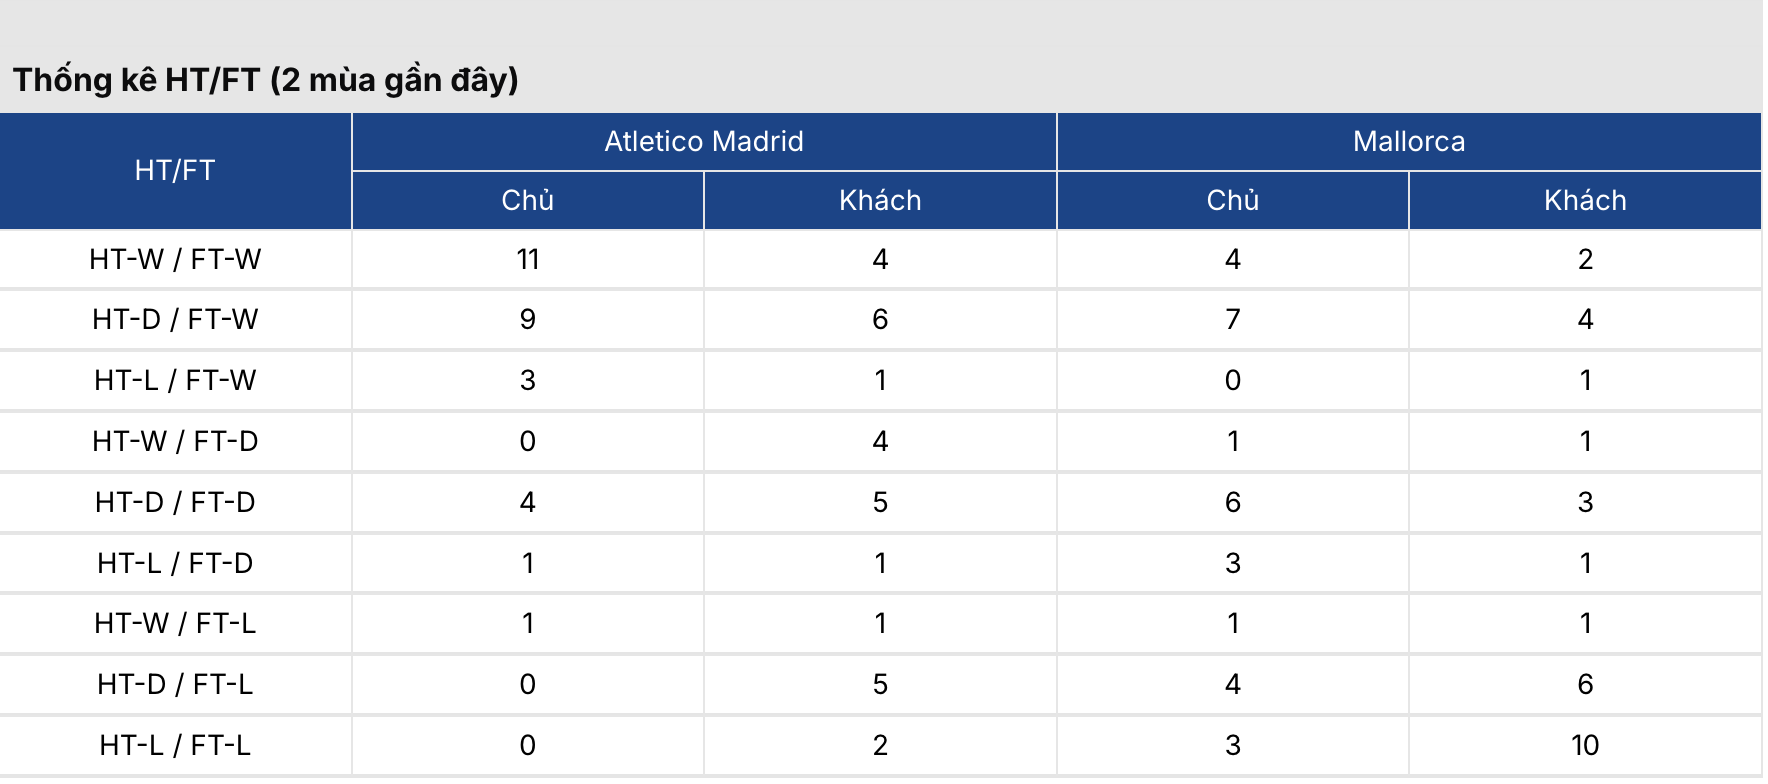The height and width of the screenshot is (784, 1768).
Task: Click the Thống kê HT/FT section title
Action: click(265, 80)
